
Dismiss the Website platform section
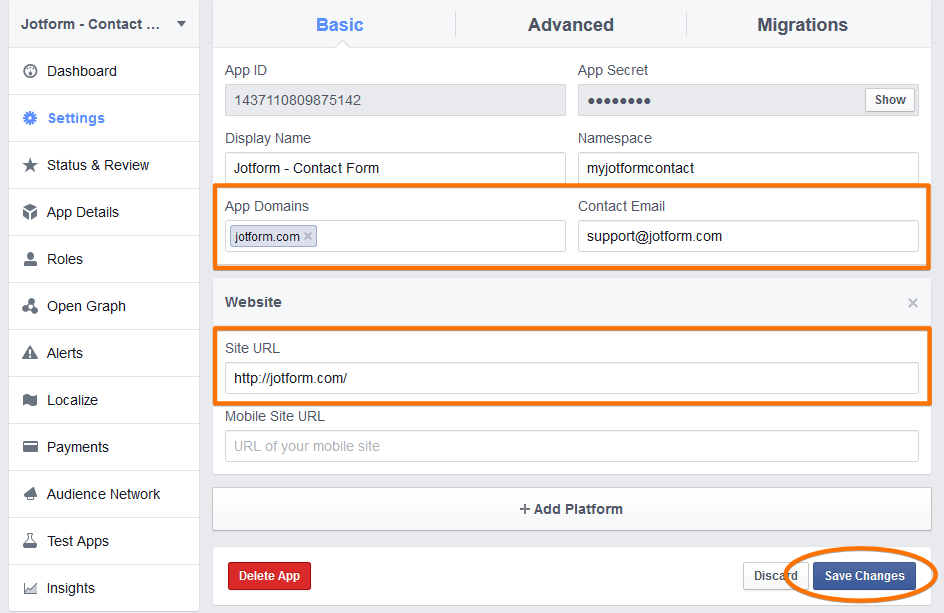point(912,303)
